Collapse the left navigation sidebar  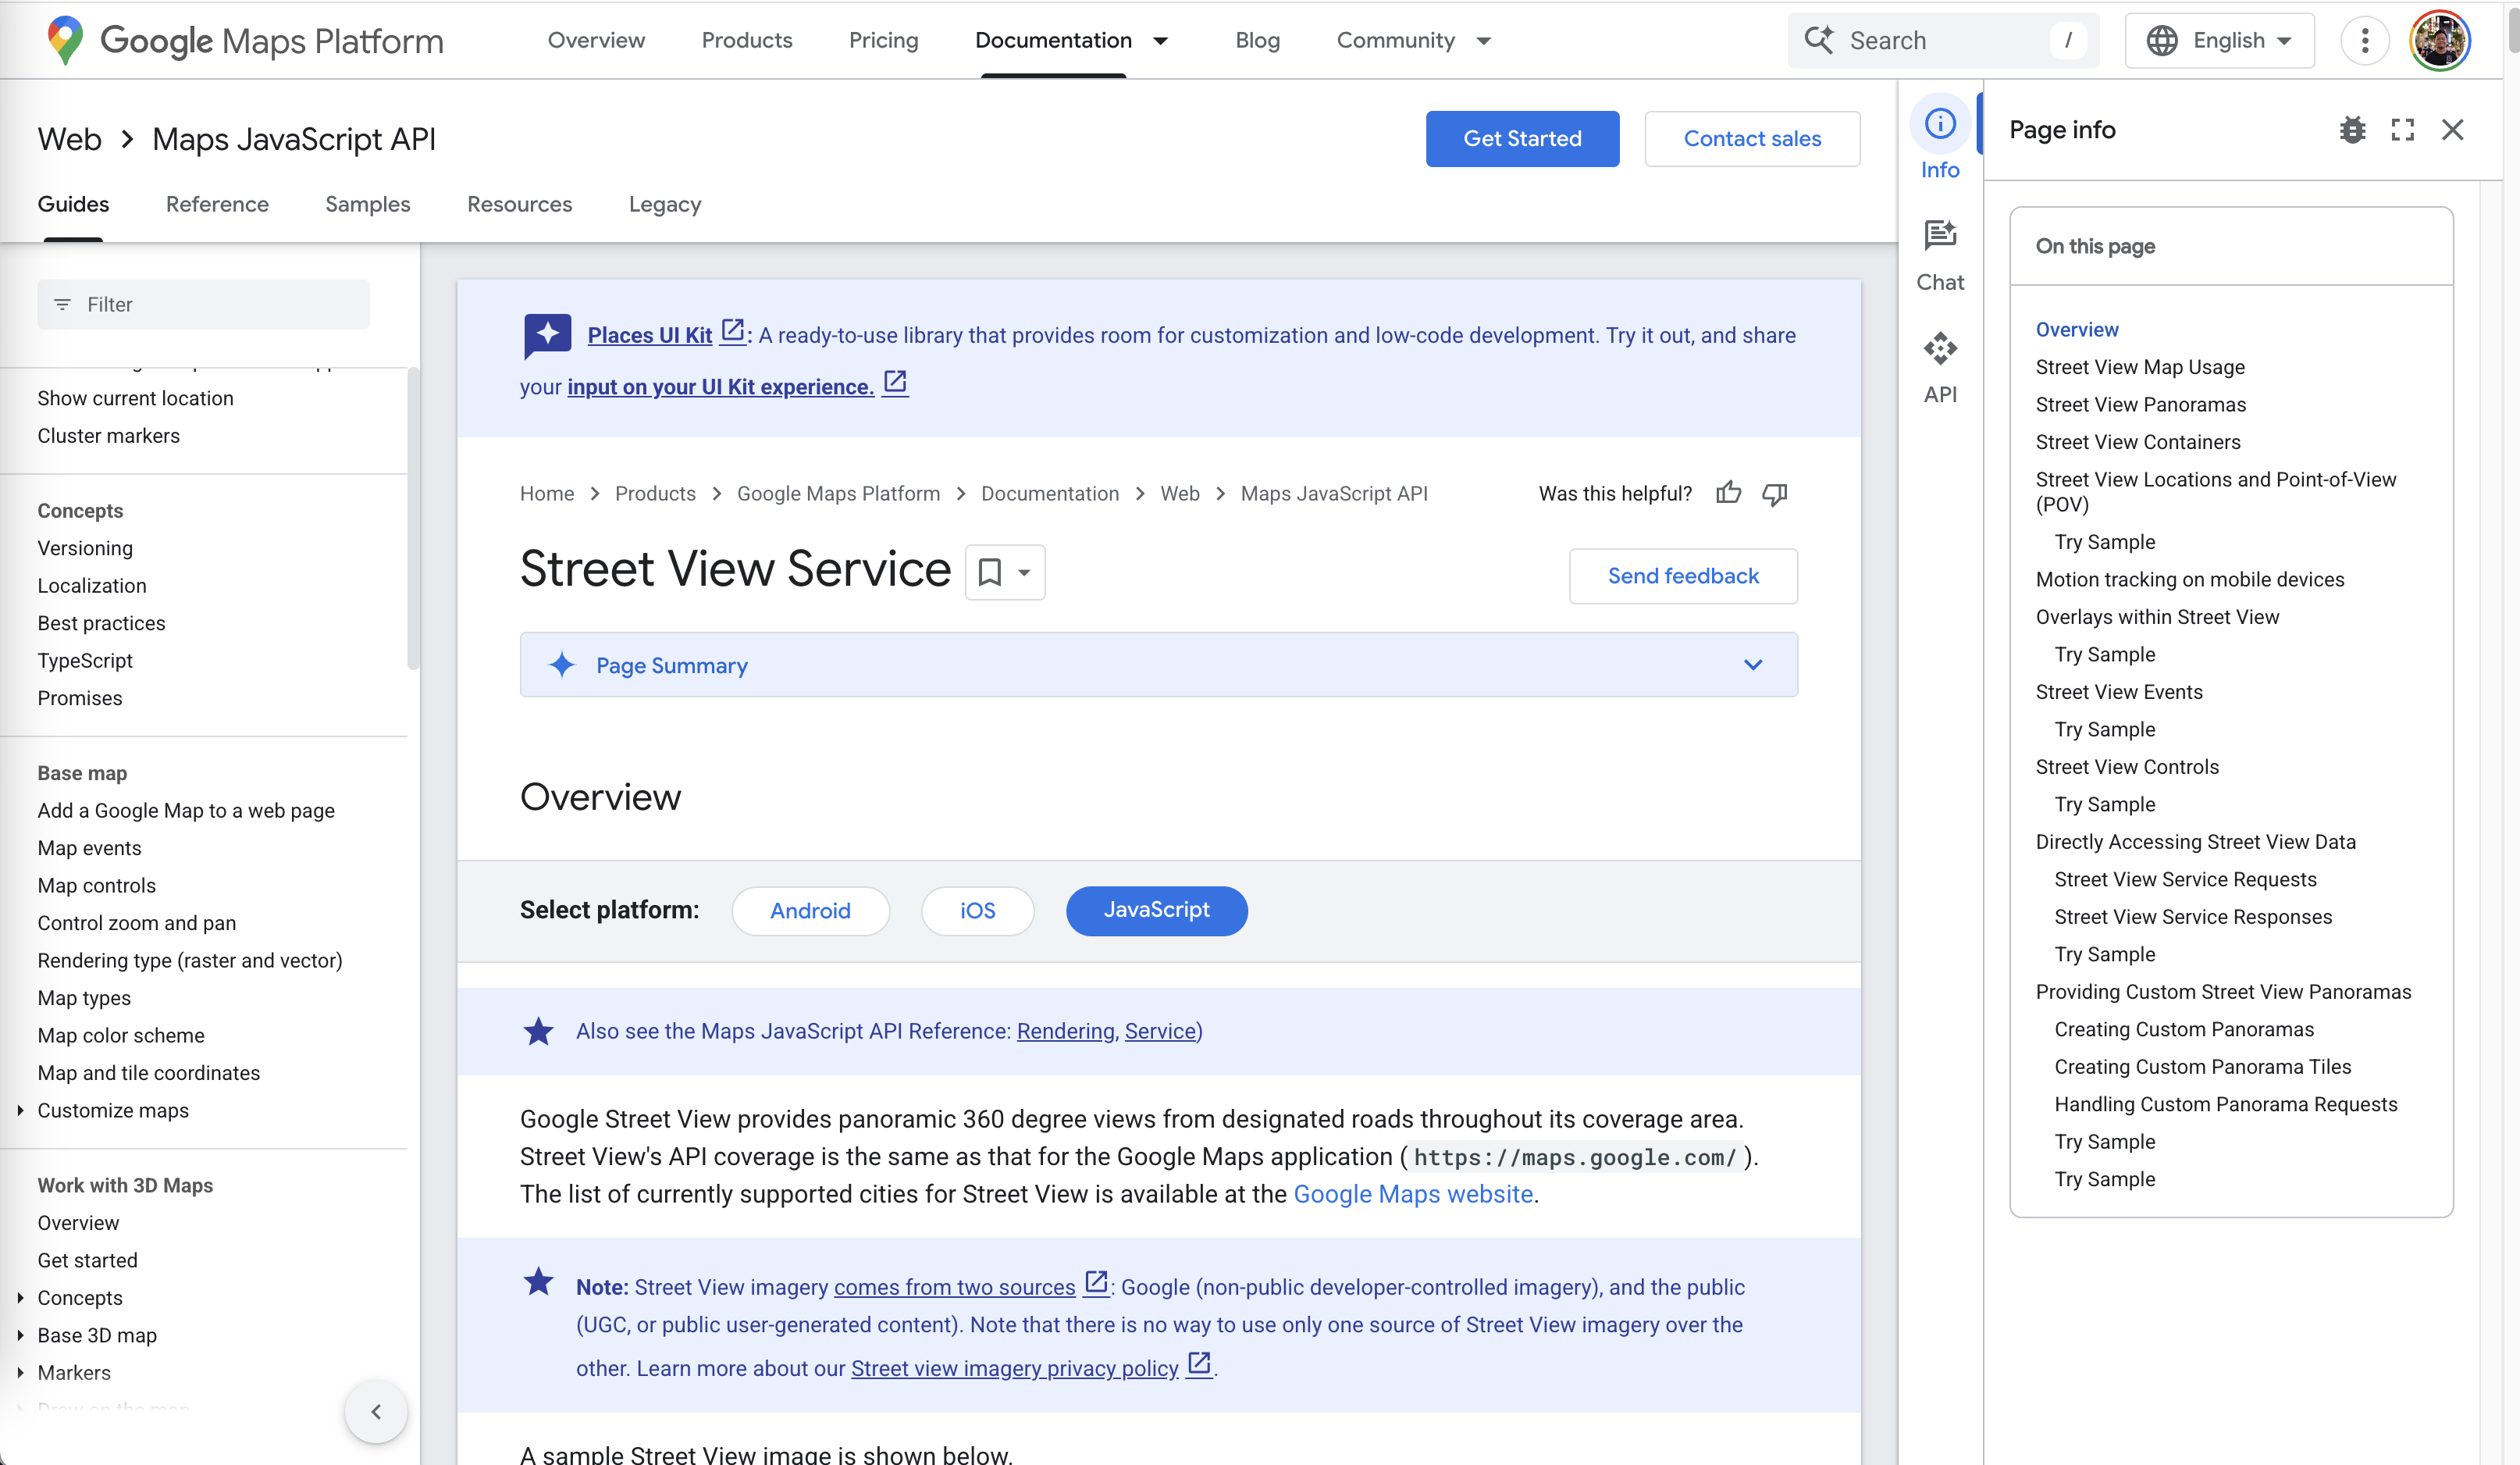[376, 1411]
